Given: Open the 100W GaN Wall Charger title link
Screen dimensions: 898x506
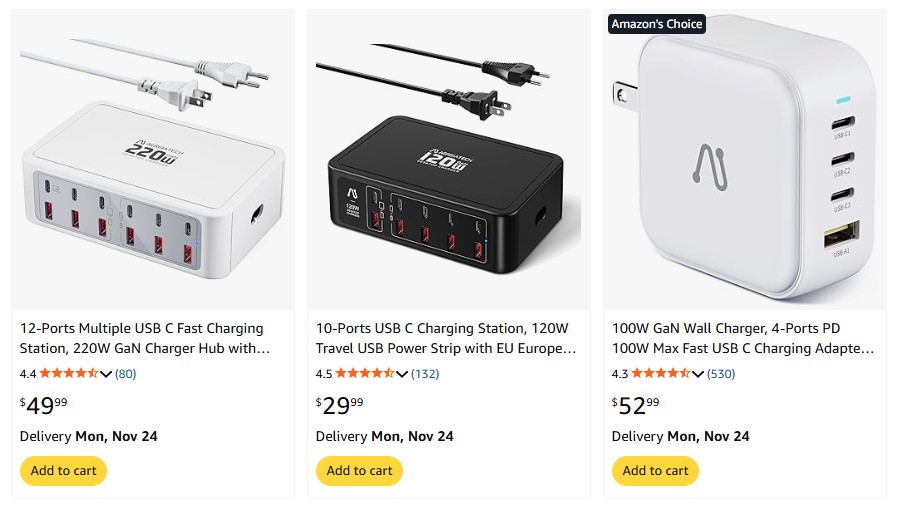Looking at the screenshot, I should [743, 338].
